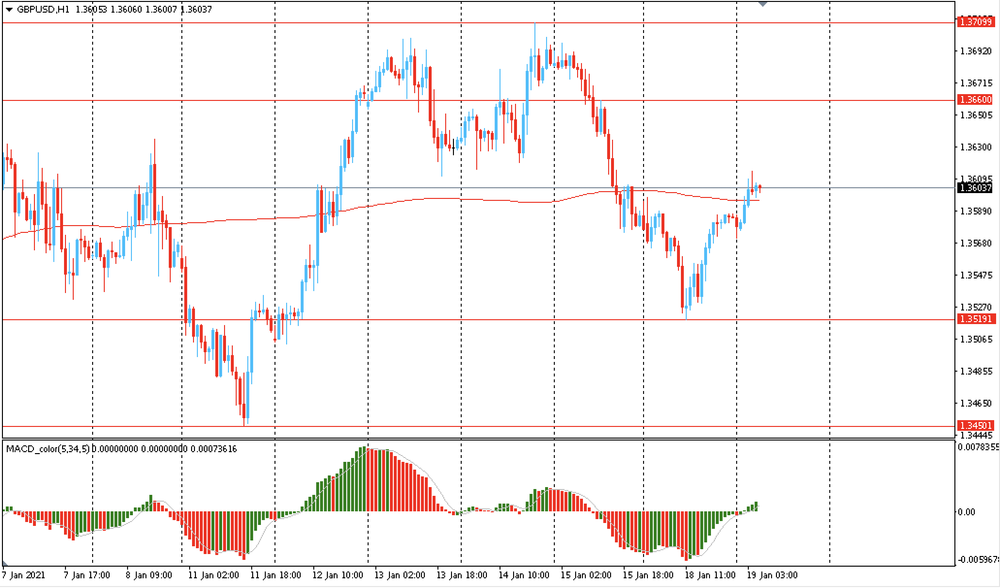Click the 1.35475 price scale value
The height and width of the screenshot is (588, 1000).
[x=976, y=276]
